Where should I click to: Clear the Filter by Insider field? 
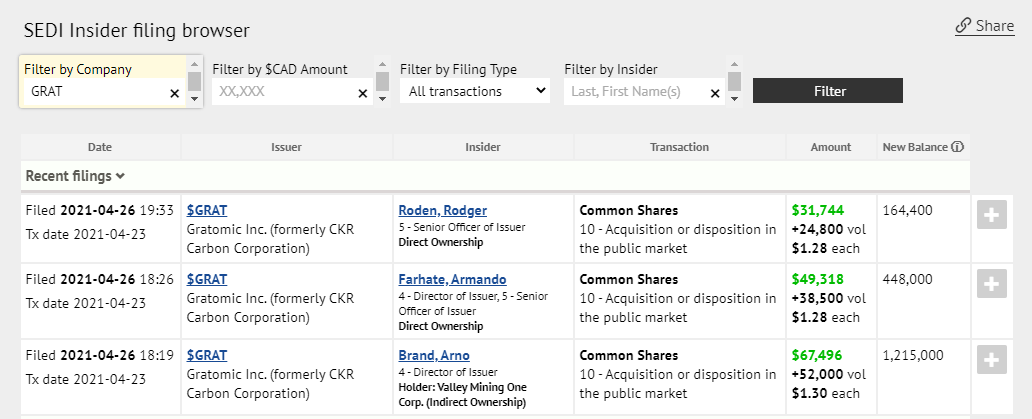(715, 93)
